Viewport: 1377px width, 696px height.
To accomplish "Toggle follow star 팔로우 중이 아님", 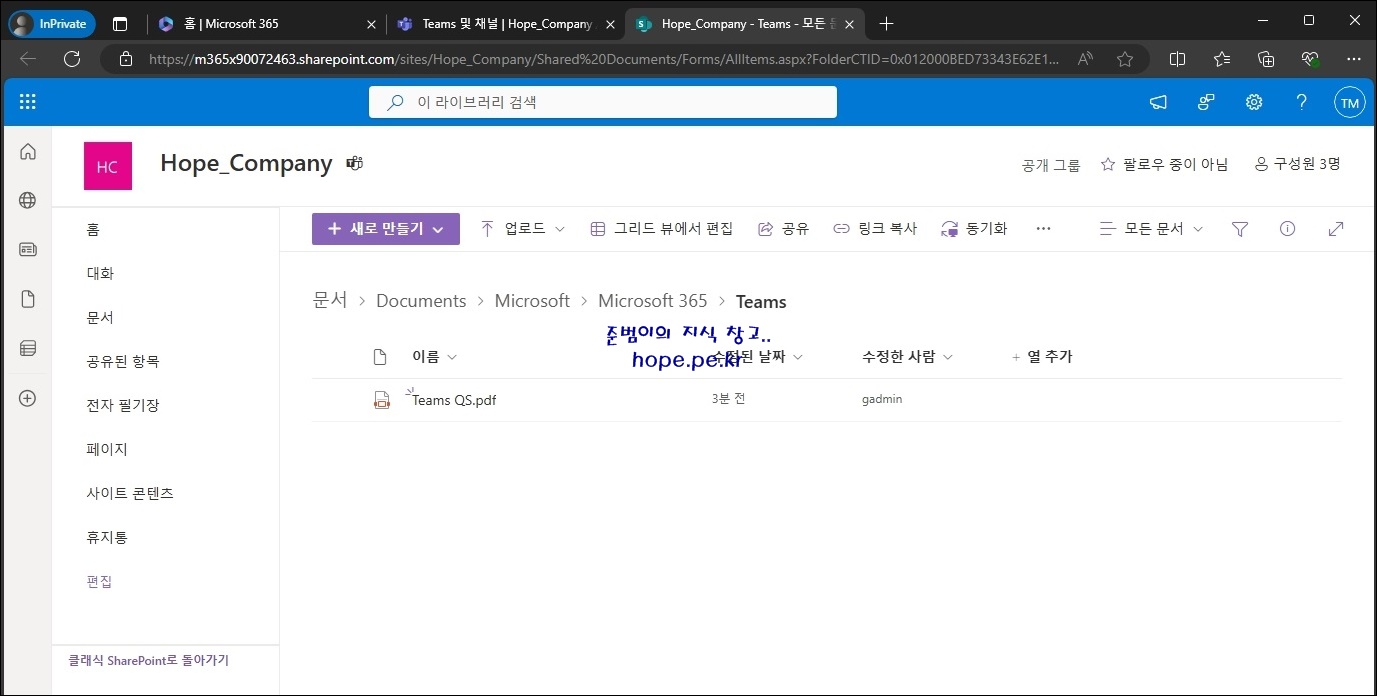I will (1164, 164).
